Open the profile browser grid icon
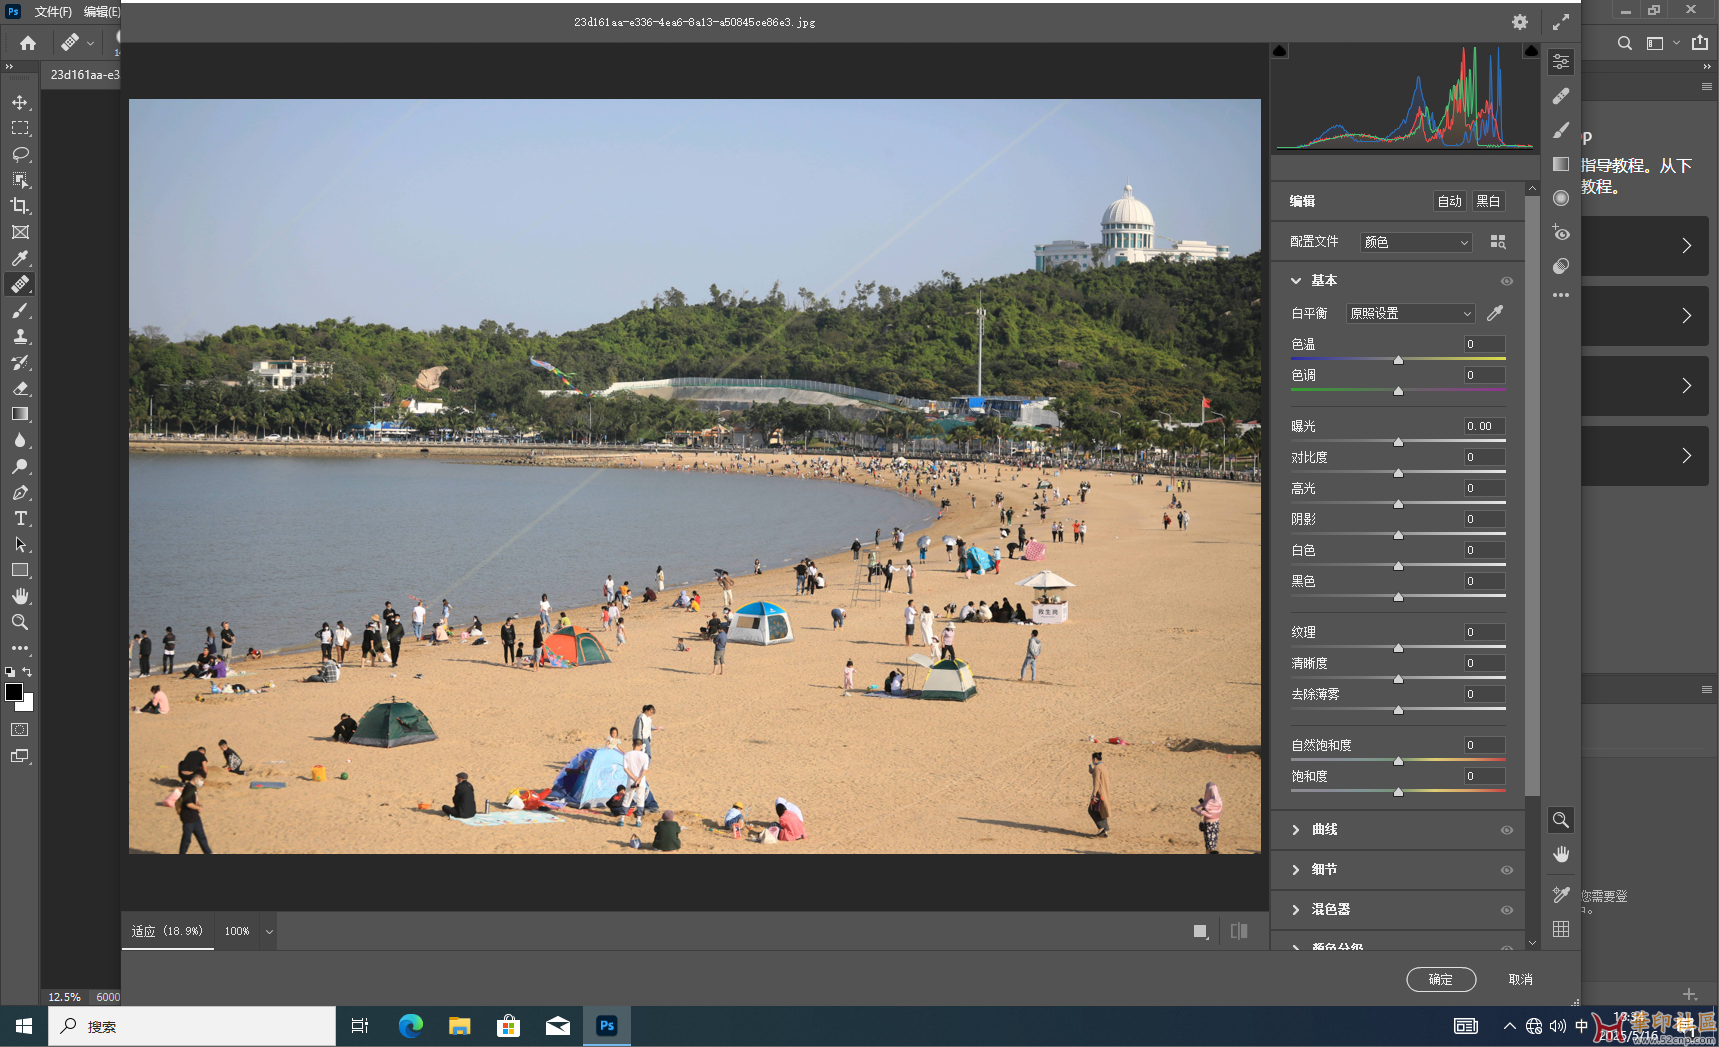Screen dimensions: 1719x1047 pos(1497,242)
